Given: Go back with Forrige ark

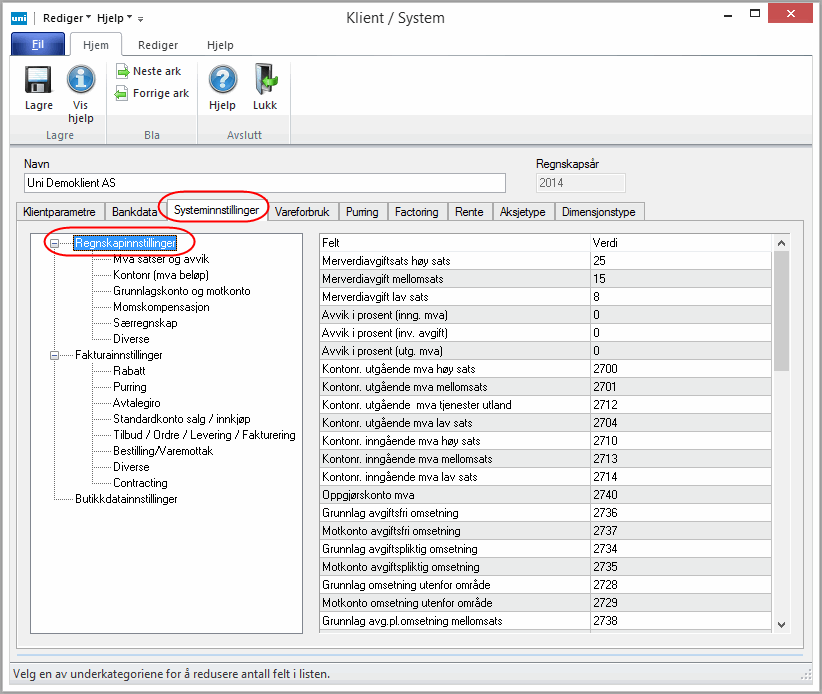Looking at the screenshot, I should pos(151,93).
